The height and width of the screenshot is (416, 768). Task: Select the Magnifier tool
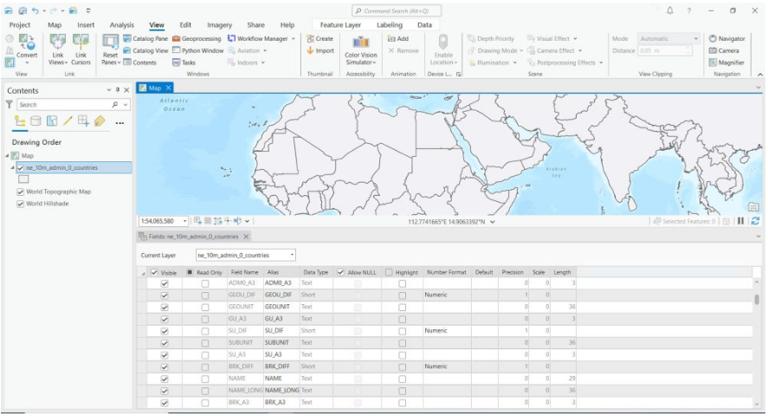coord(727,63)
